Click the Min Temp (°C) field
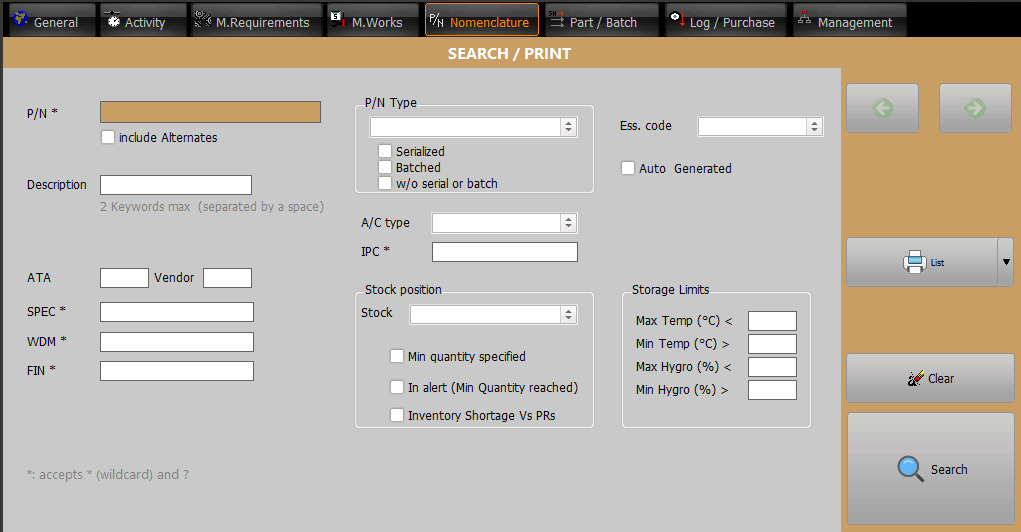This screenshot has width=1021, height=532. click(772, 344)
